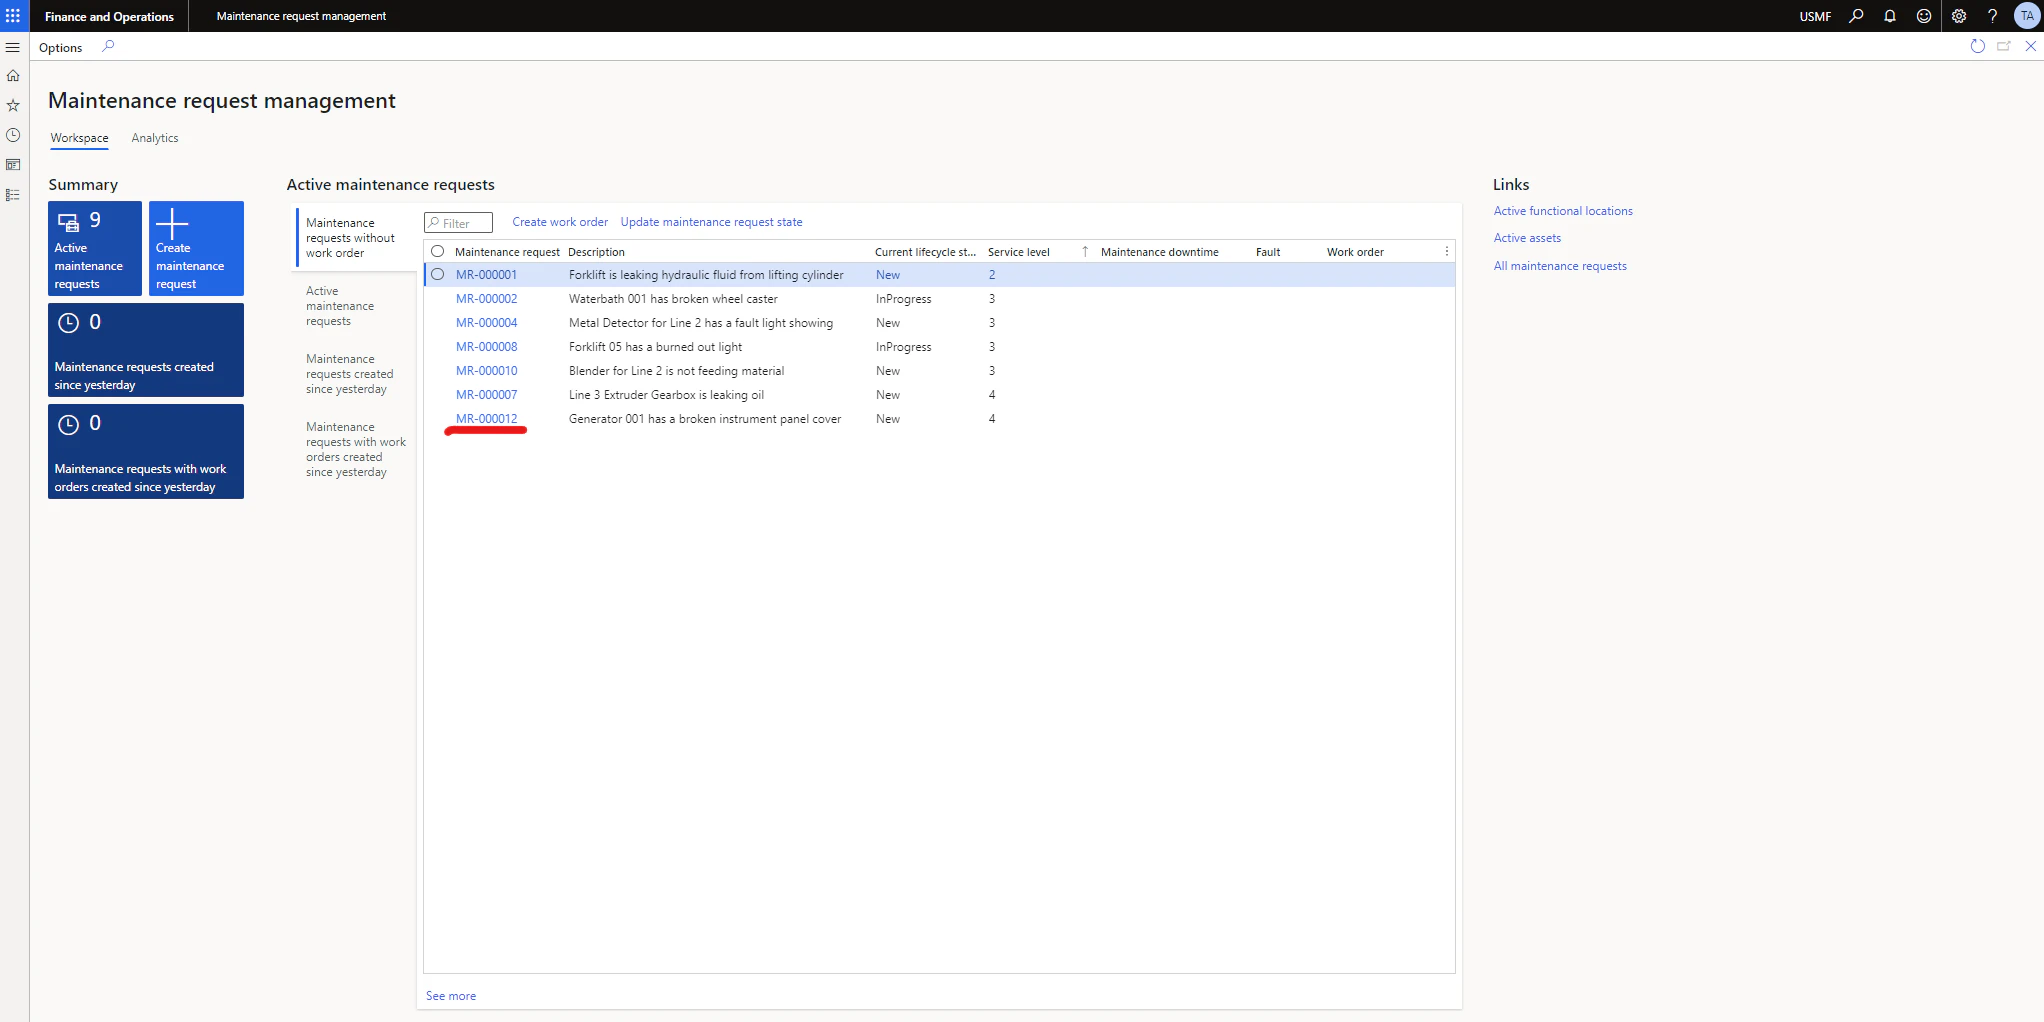Click the Blender for Line 2 description cell
This screenshot has height=1022, width=2044.
pos(676,371)
